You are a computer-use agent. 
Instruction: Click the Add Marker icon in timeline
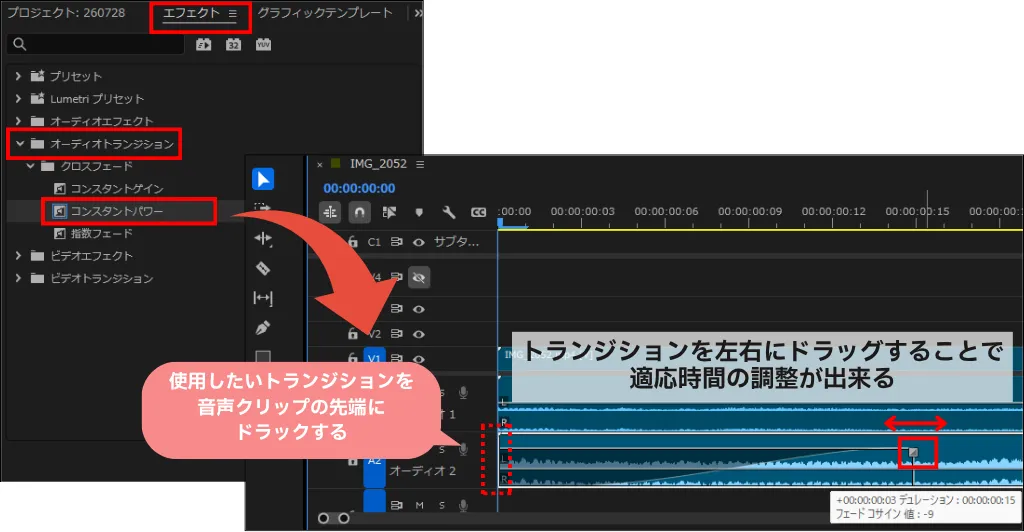(x=419, y=212)
